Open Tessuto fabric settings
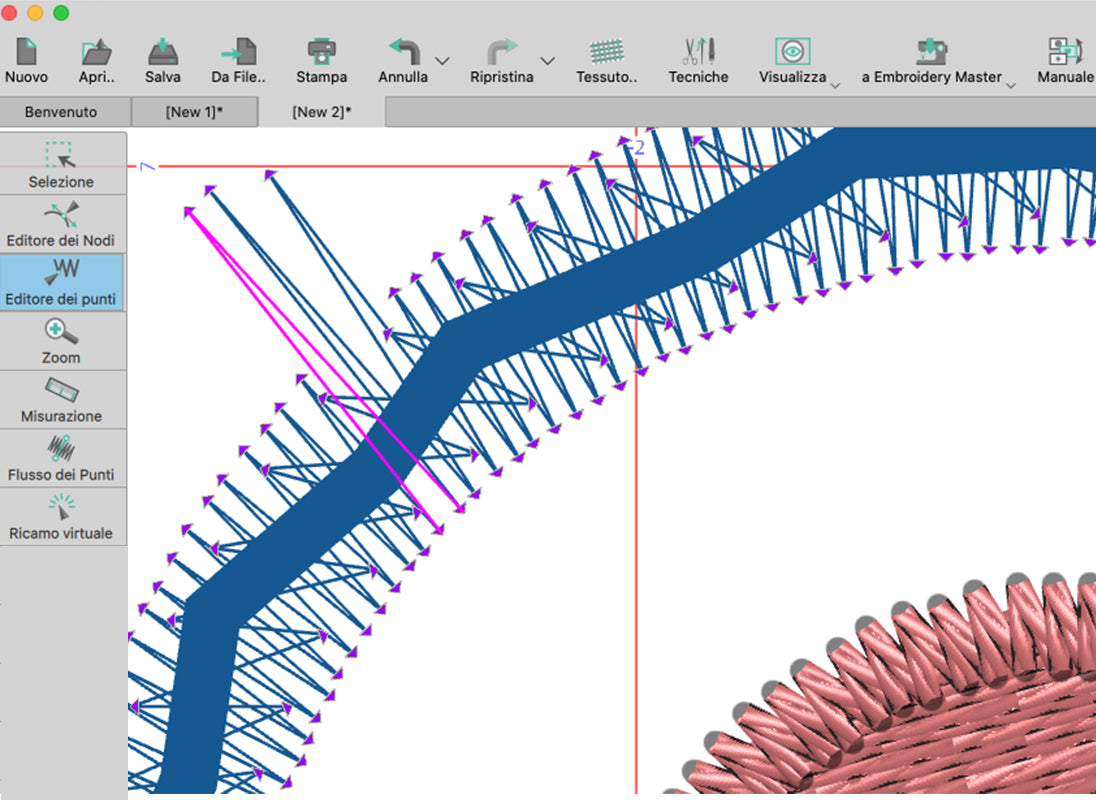Screen dimensions: 1096x800 point(607,52)
